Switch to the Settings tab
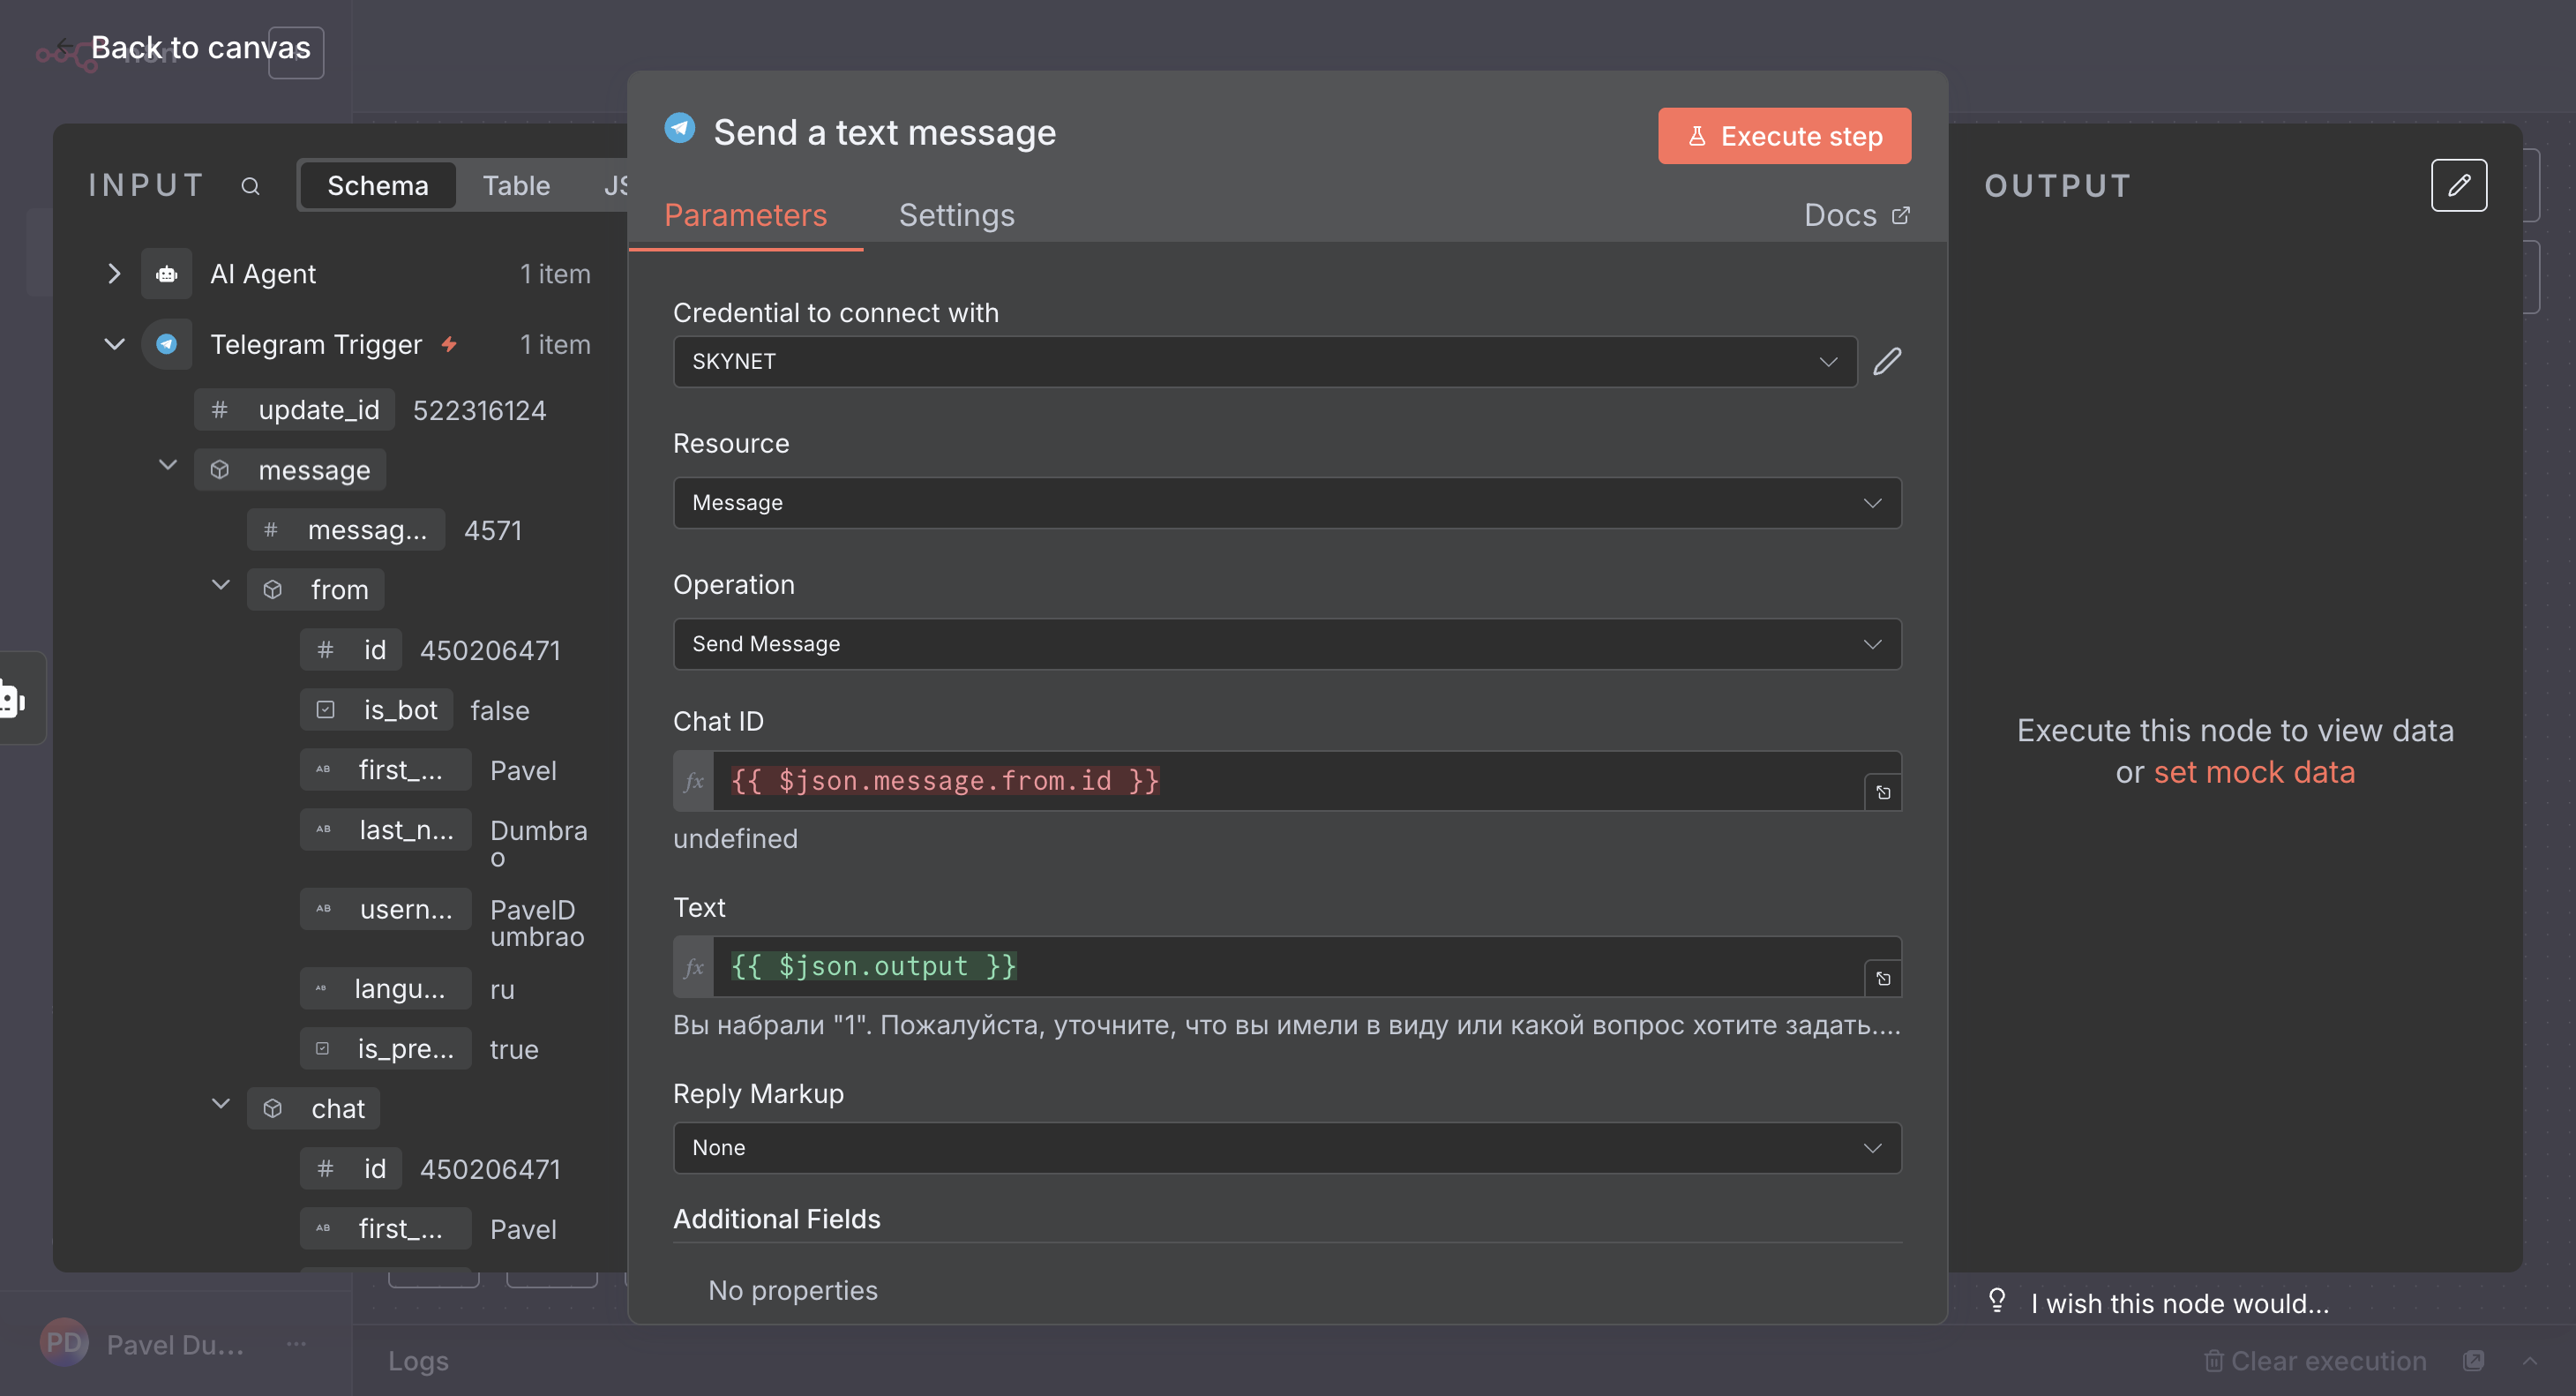The height and width of the screenshot is (1396, 2576). coord(955,215)
